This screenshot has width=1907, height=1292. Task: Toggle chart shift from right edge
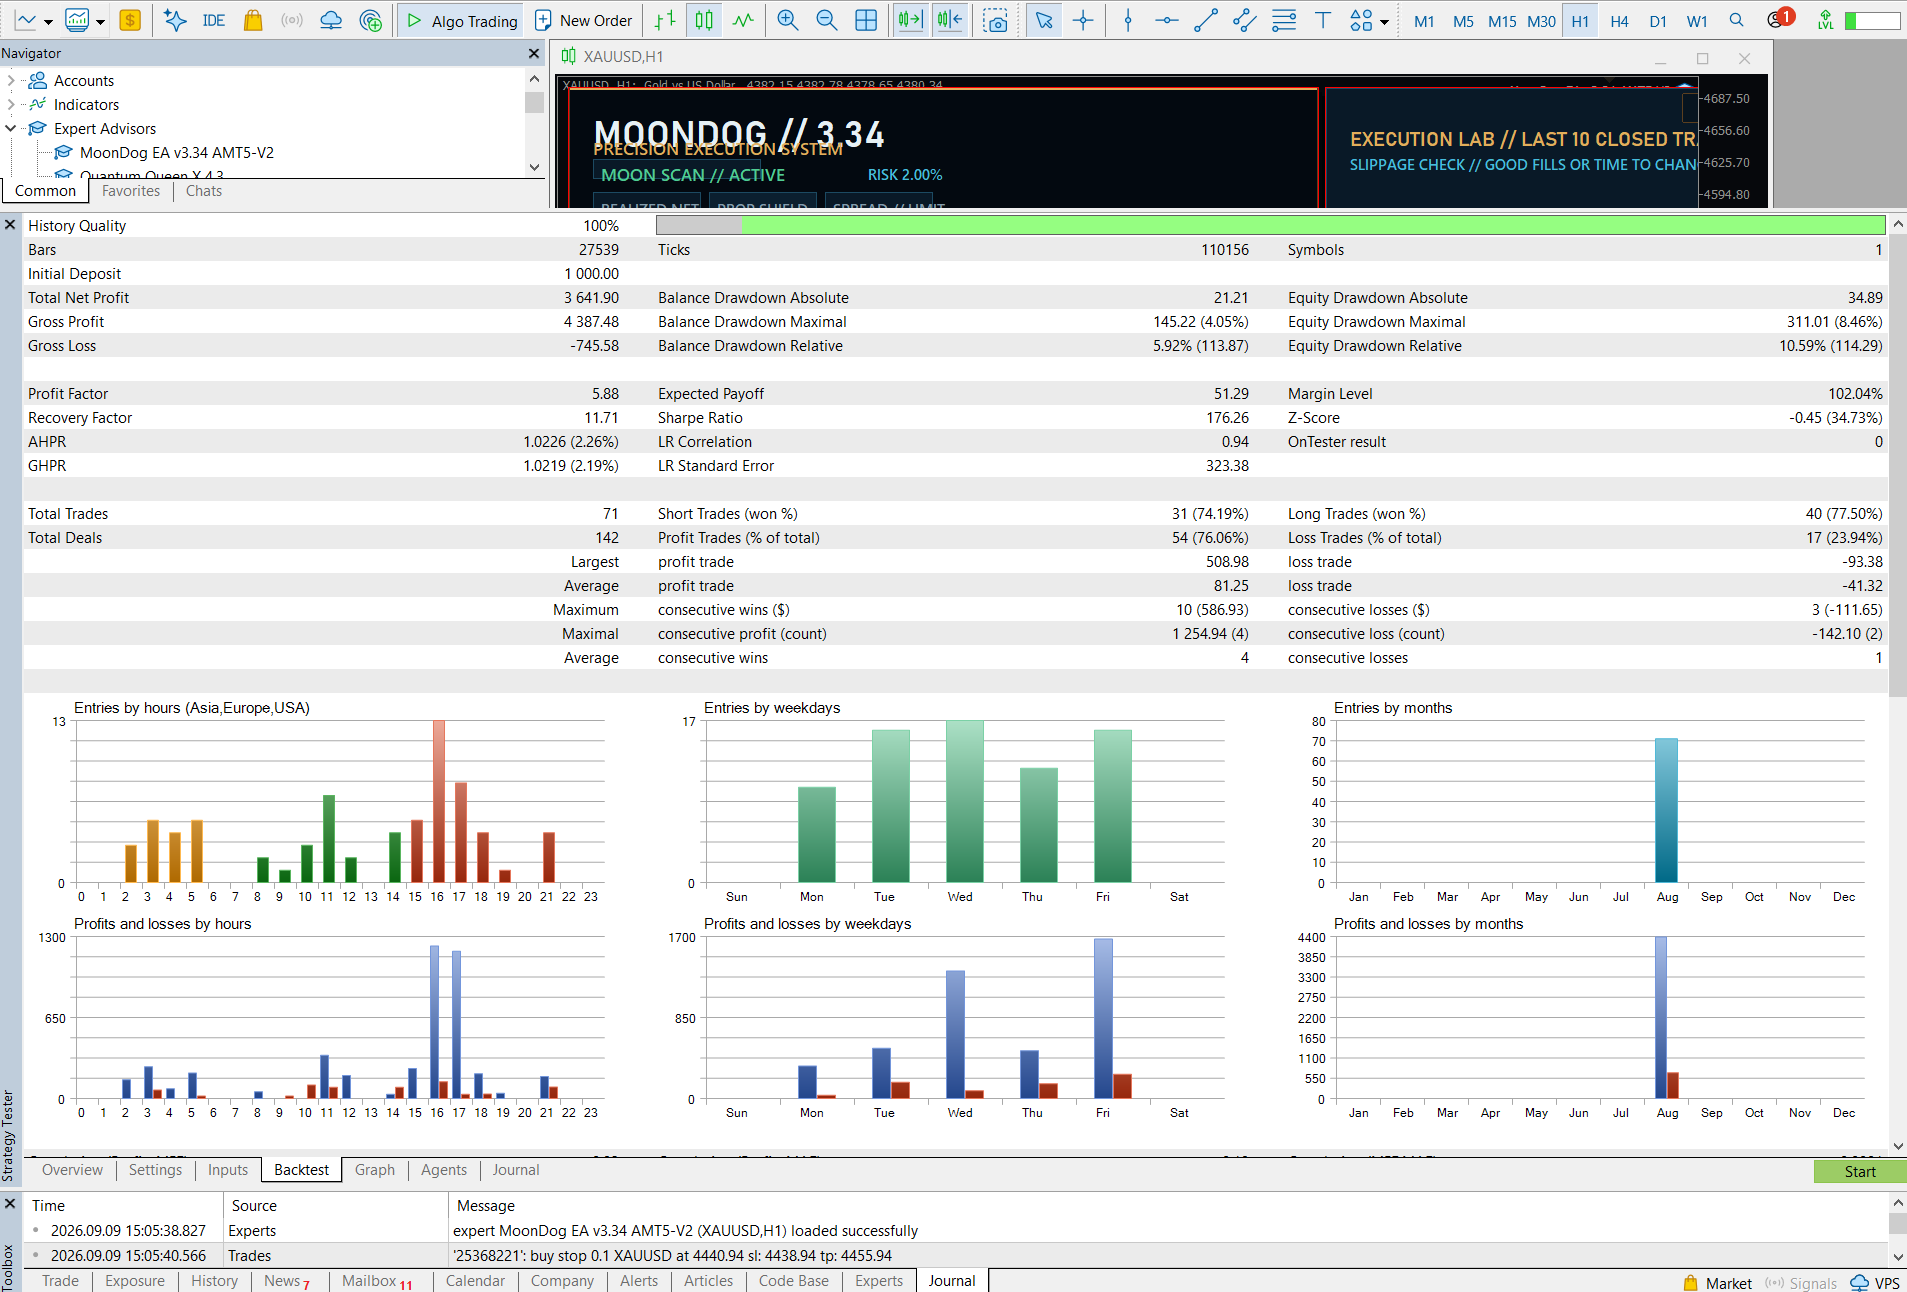click(950, 20)
